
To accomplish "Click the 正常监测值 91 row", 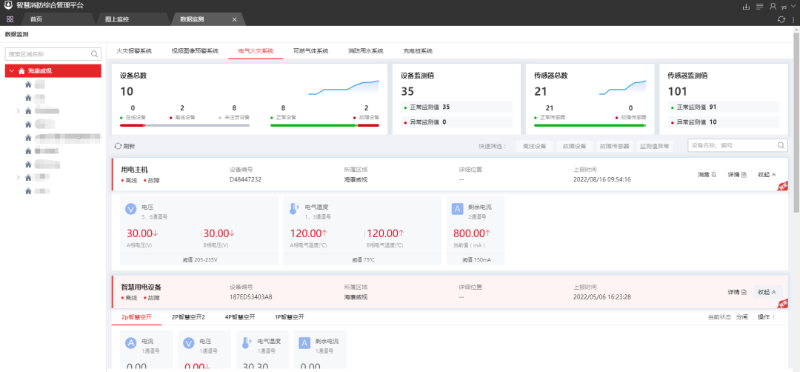I will [x=723, y=107].
